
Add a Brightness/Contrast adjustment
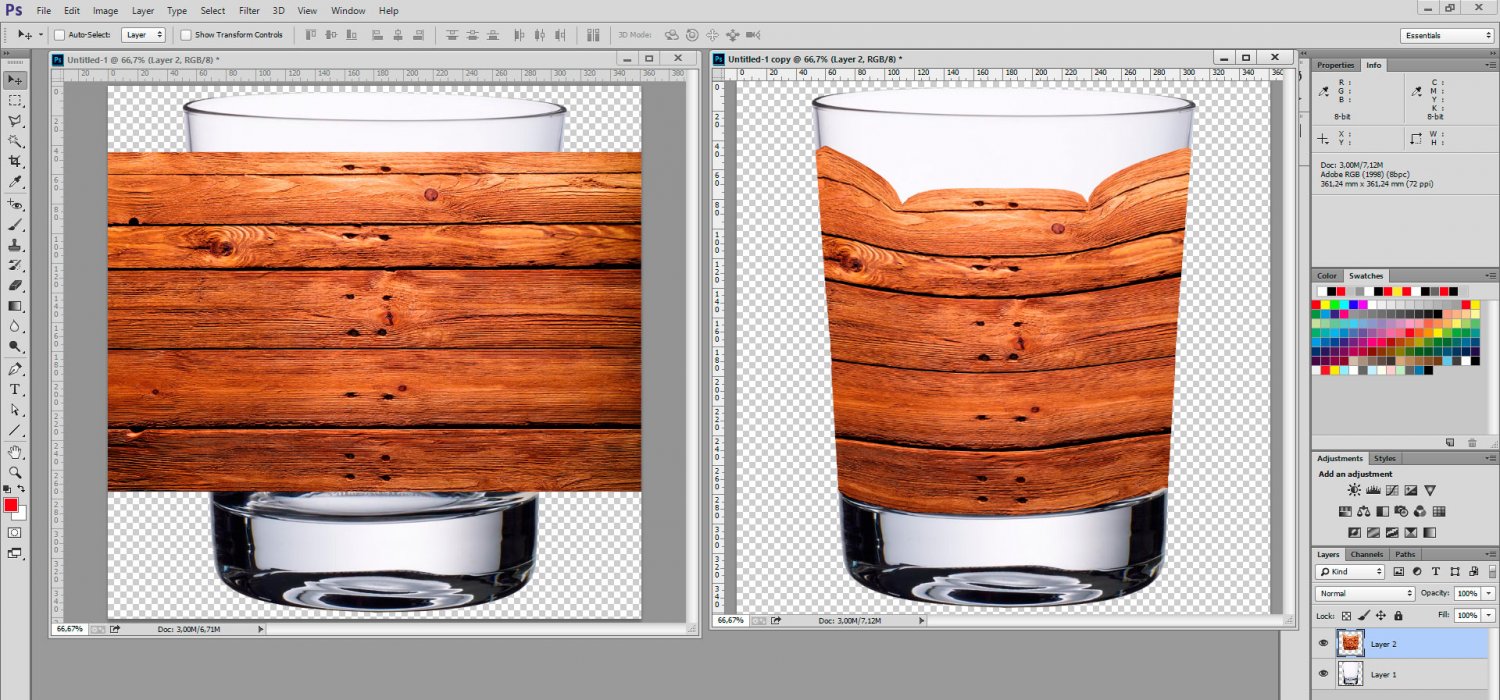tap(1353, 490)
